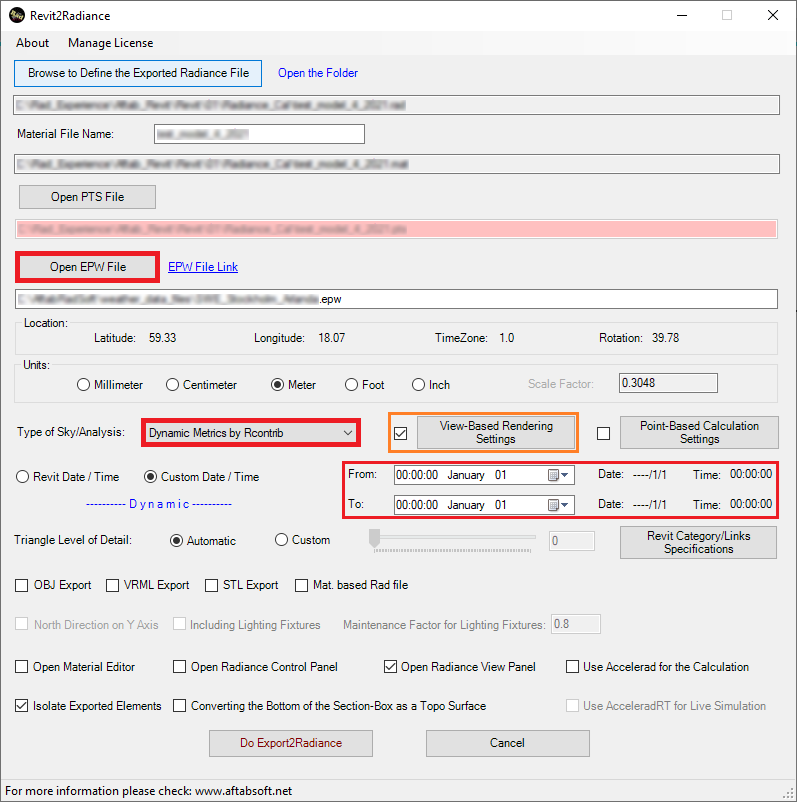Click the Do Export2Radiance button
The width and height of the screenshot is (797, 802).
pyautogui.click(x=291, y=743)
